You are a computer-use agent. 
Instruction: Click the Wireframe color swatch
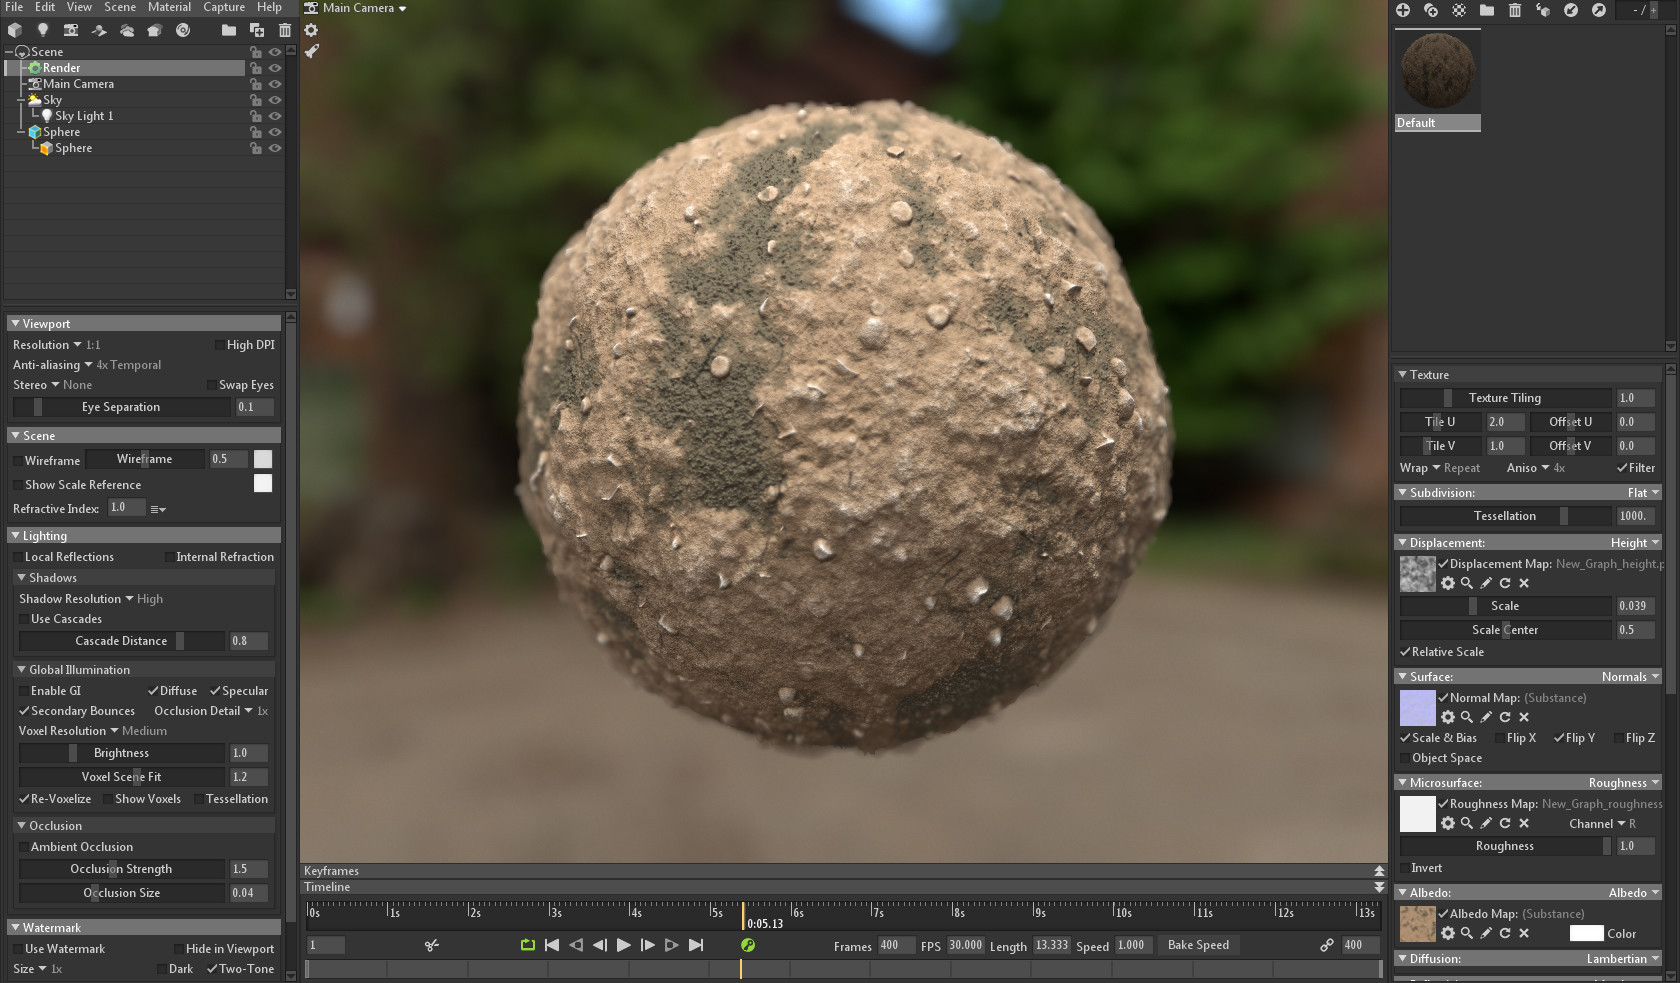coord(262,459)
